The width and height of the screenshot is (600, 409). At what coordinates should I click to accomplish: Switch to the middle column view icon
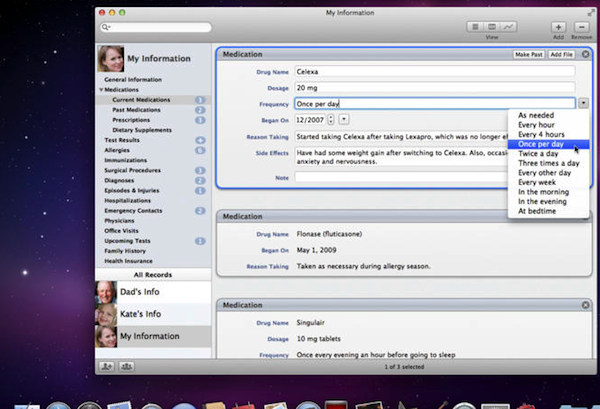pos(493,26)
